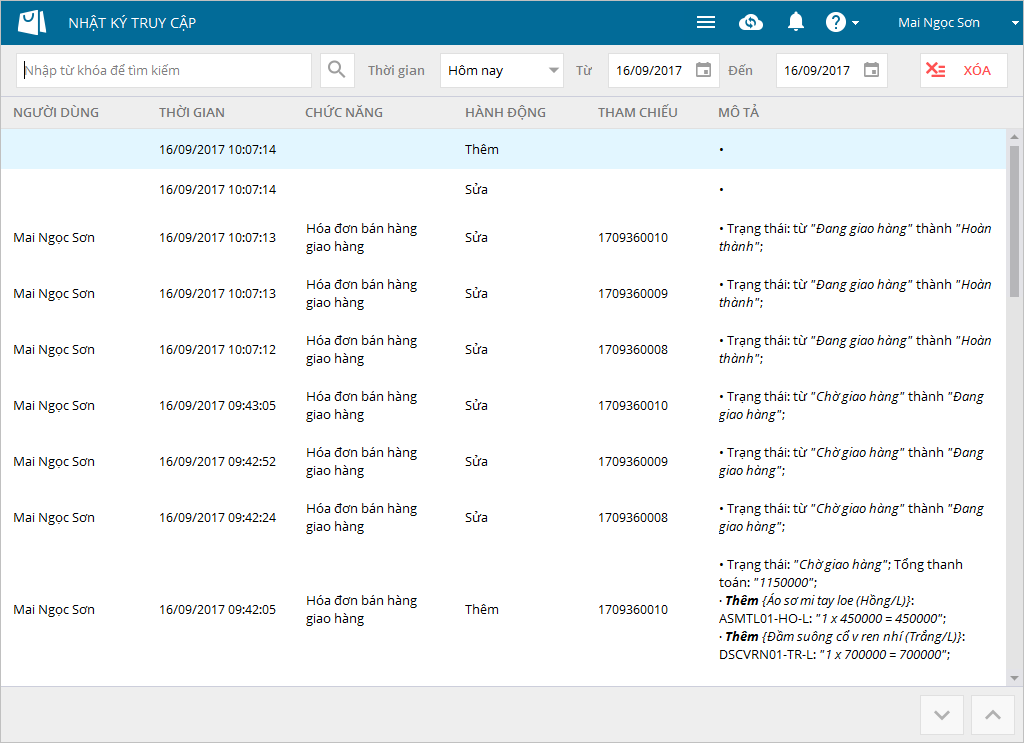Click Mai Ngọc Sơn in 10:07:12 row
Image resolution: width=1024 pixels, height=743 pixels.
point(54,349)
